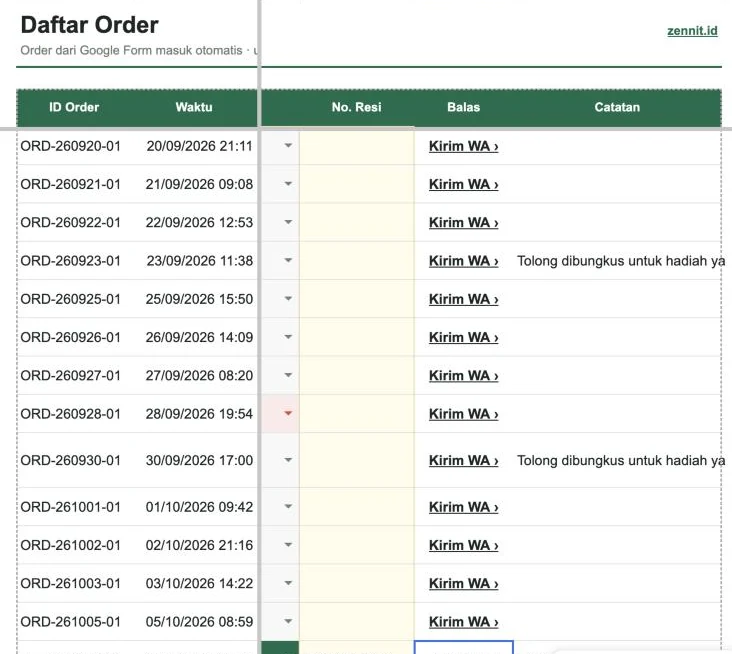Select cell ORD-260925-01
Screen dimensions: 732x654
[70, 299]
